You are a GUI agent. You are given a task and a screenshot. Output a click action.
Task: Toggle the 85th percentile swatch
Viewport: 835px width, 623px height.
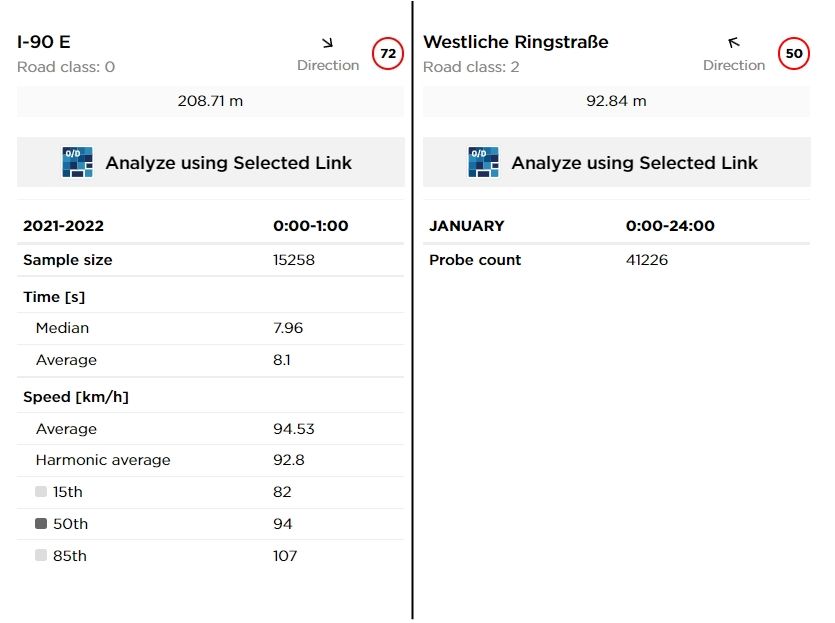tap(41, 555)
